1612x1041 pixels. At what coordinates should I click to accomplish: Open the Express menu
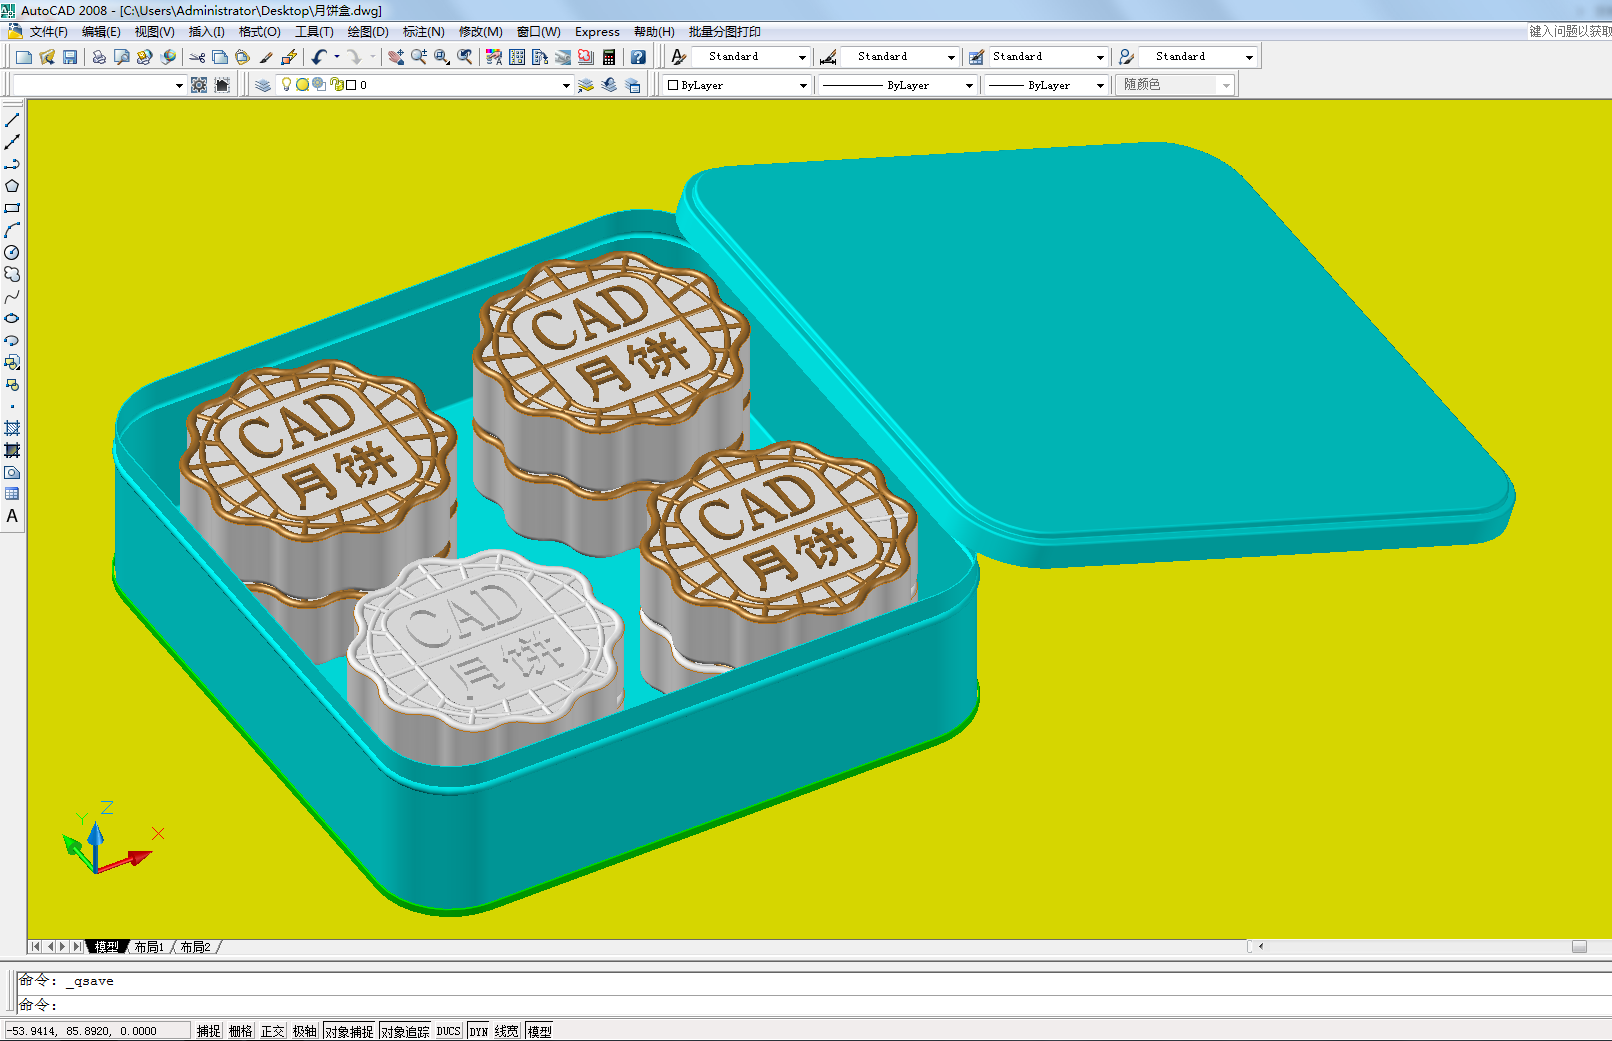point(597,32)
